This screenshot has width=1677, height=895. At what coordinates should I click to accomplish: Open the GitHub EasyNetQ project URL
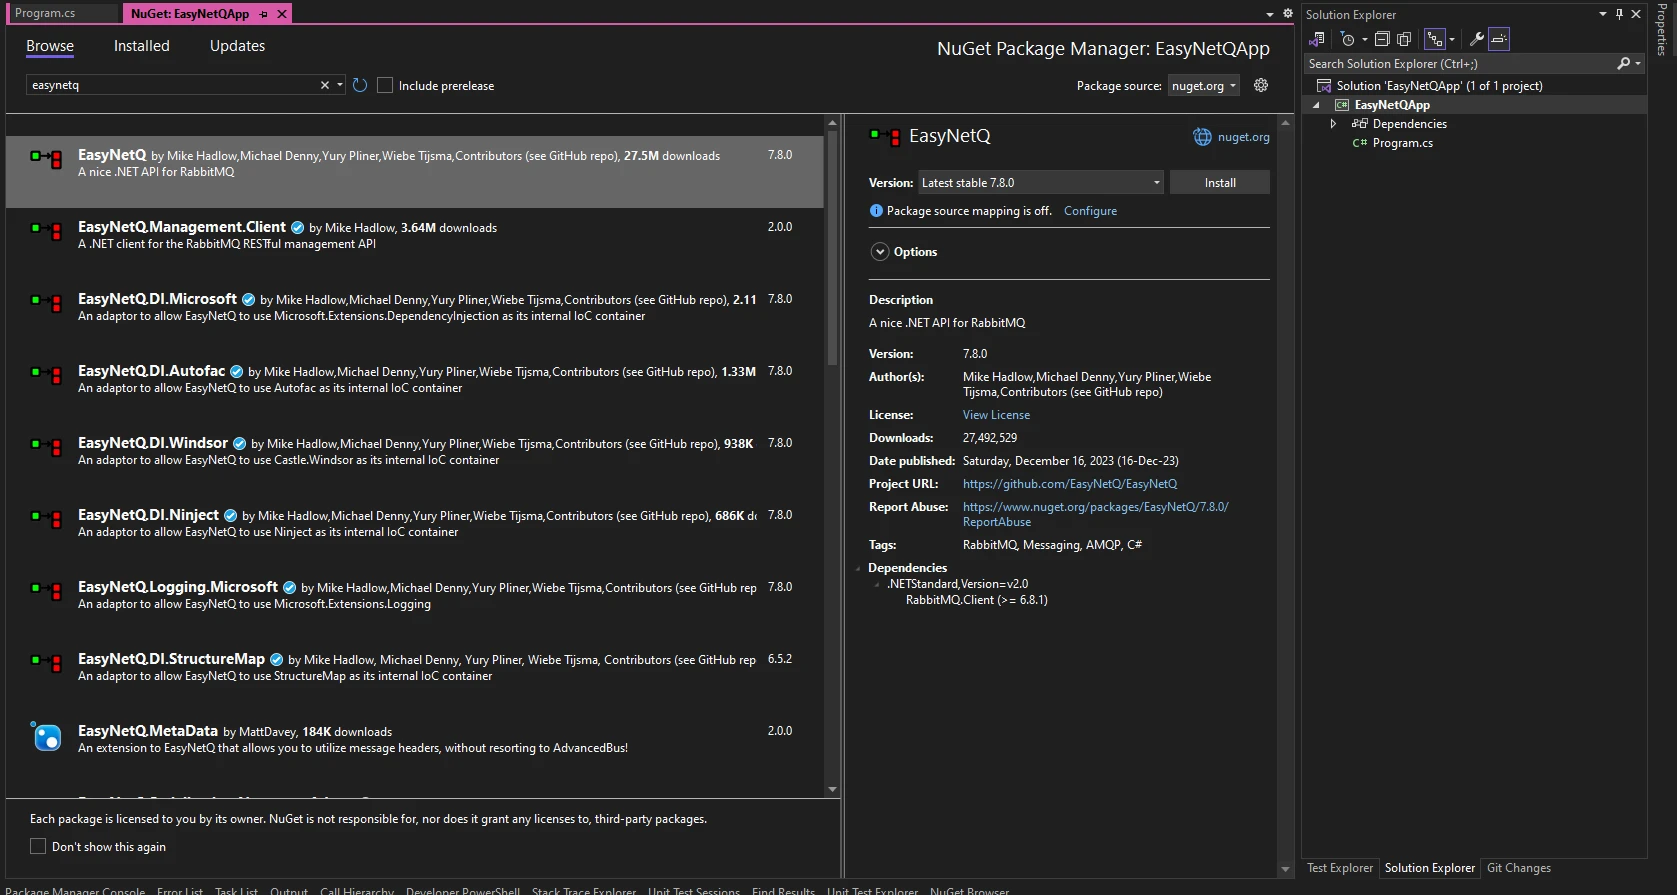(x=1070, y=484)
